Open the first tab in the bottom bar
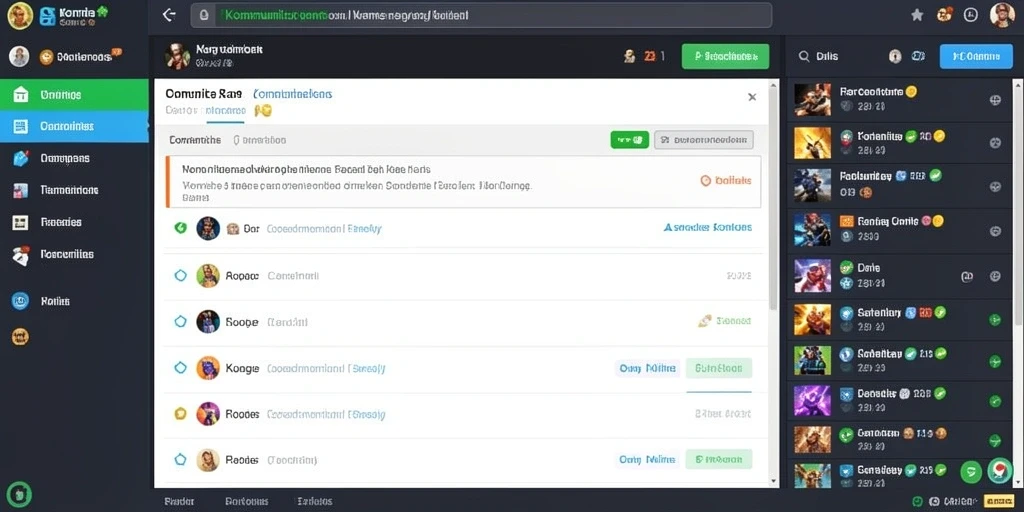Viewport: 1024px width, 512px height. [179, 502]
